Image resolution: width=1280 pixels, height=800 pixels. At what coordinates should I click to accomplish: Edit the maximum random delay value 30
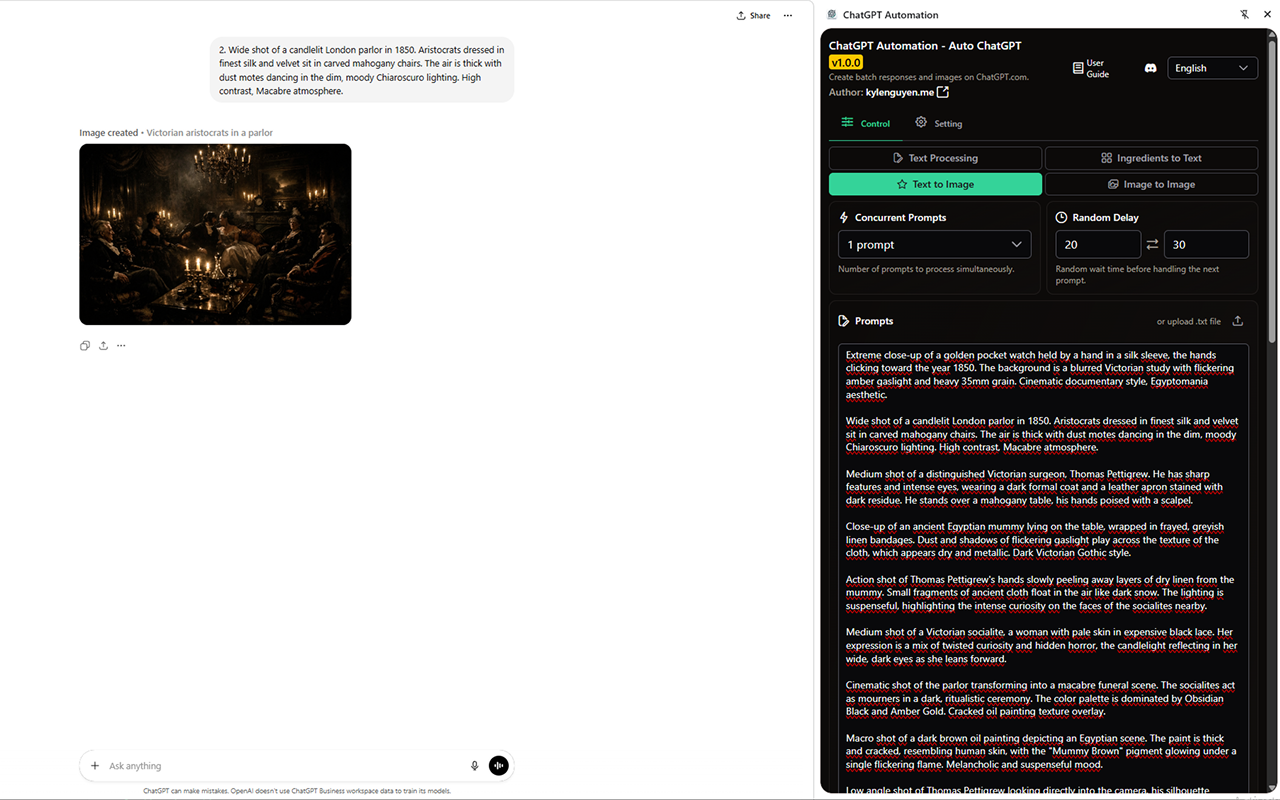tap(1206, 245)
